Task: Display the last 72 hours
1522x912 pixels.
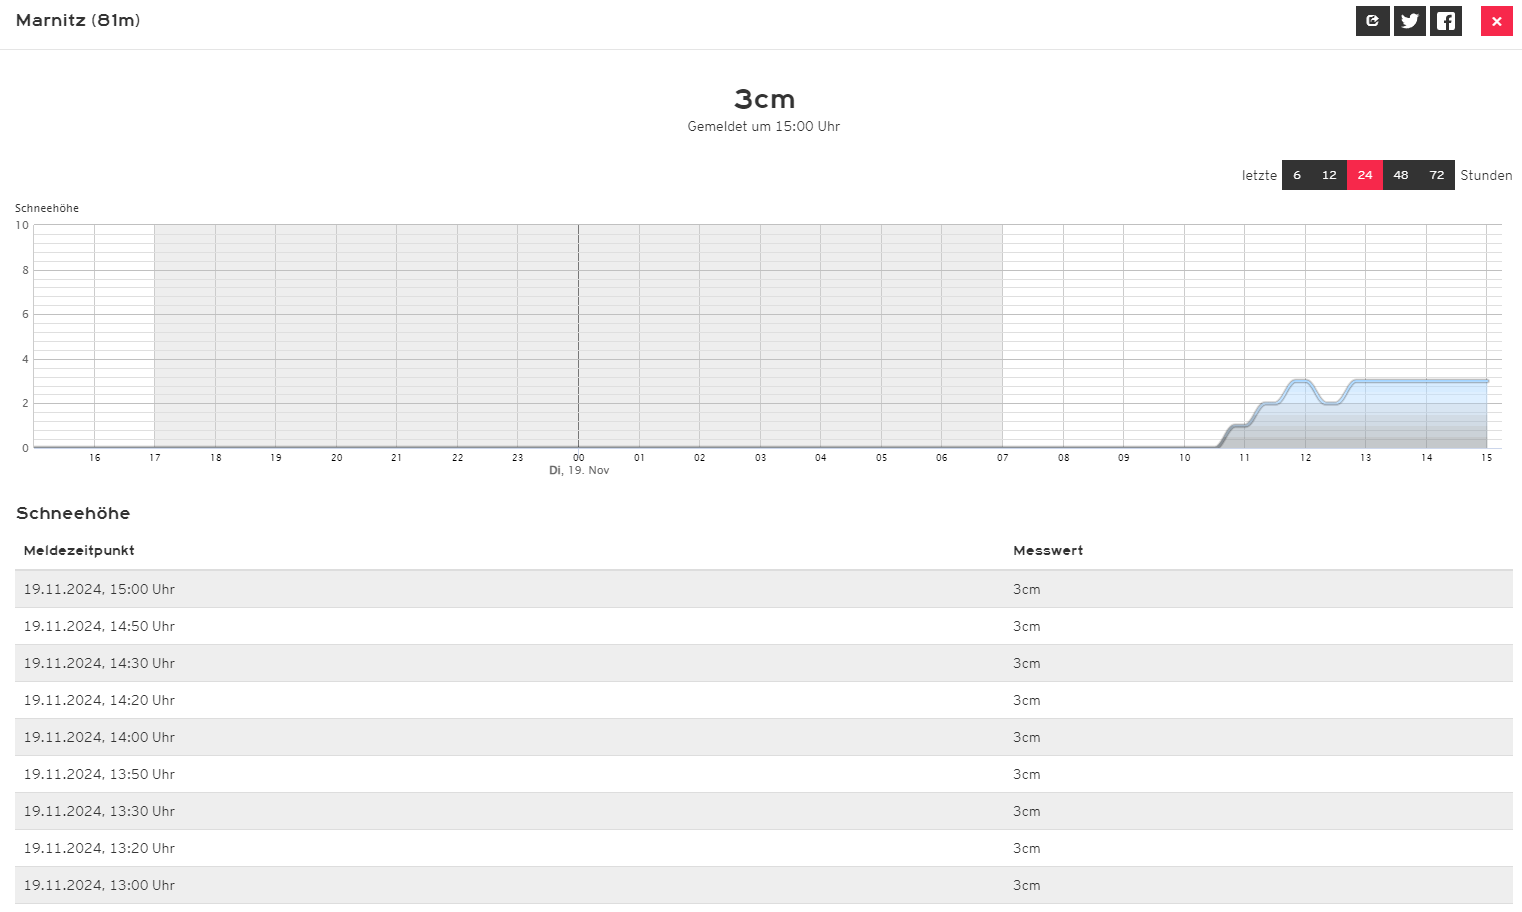Action: click(1437, 175)
